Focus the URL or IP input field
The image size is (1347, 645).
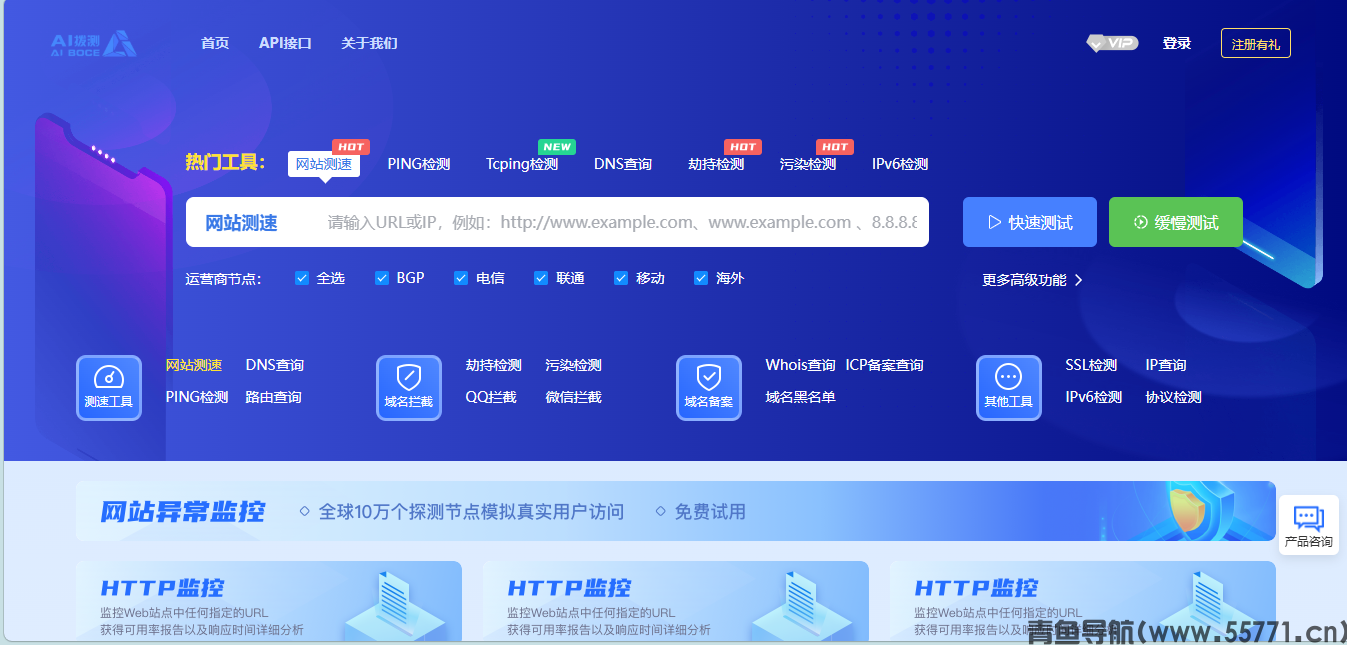coord(622,222)
